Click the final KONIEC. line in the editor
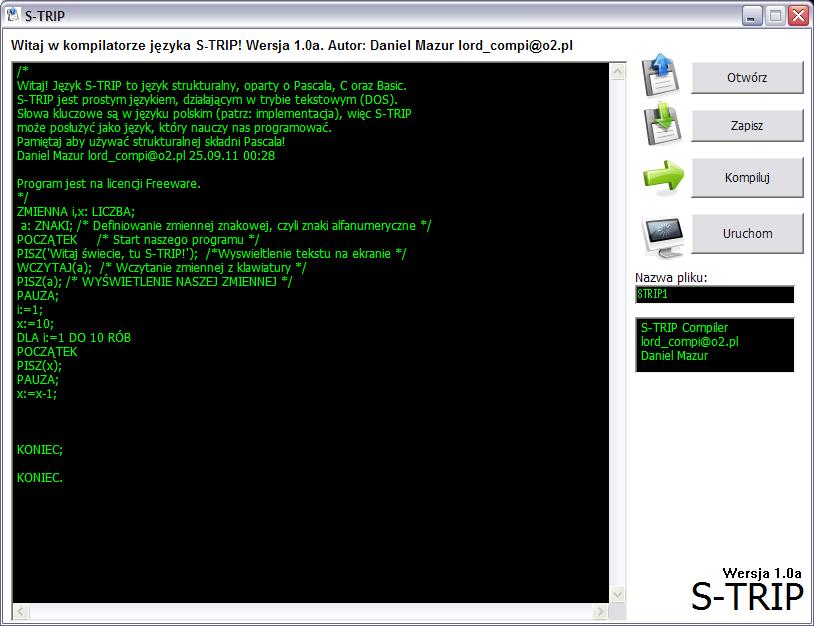The width and height of the screenshot is (814, 626). click(40, 478)
